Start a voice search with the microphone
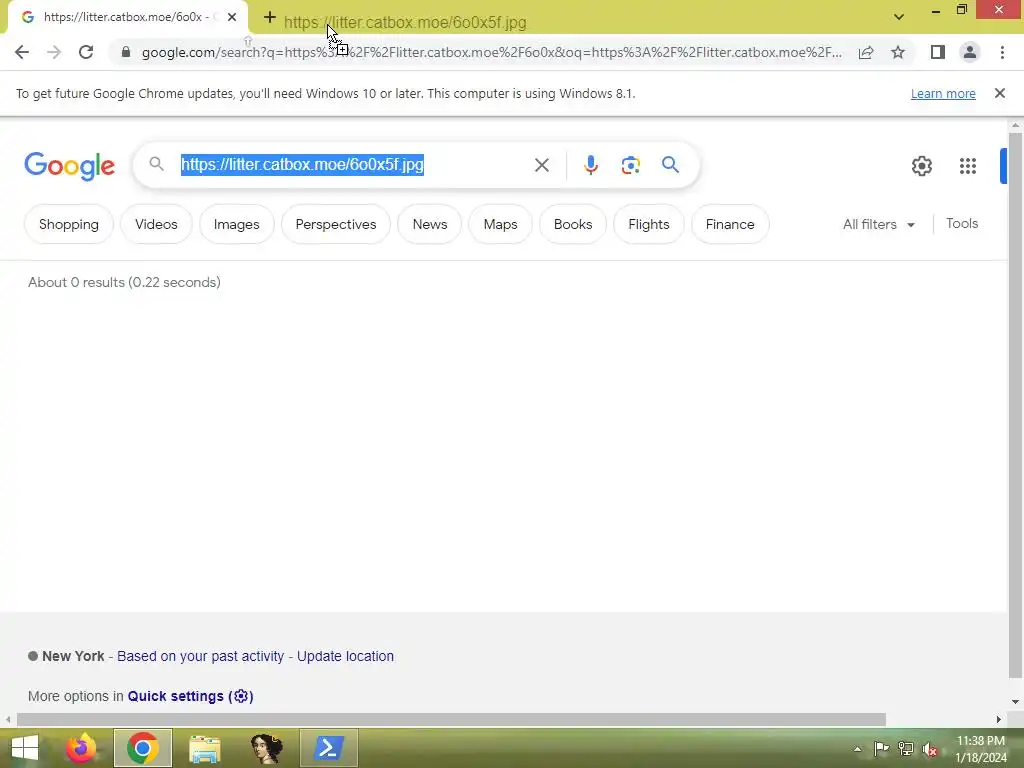Screen dimensions: 1024x768 point(590,165)
